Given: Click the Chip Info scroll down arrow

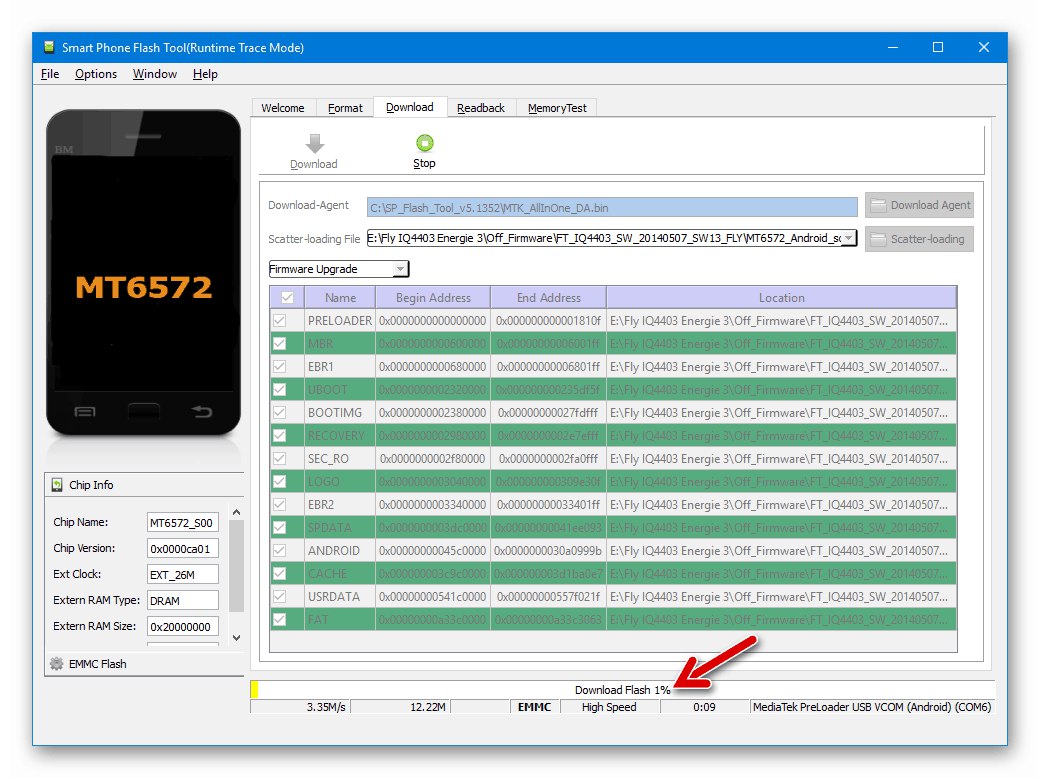Looking at the screenshot, I should coord(236,637).
